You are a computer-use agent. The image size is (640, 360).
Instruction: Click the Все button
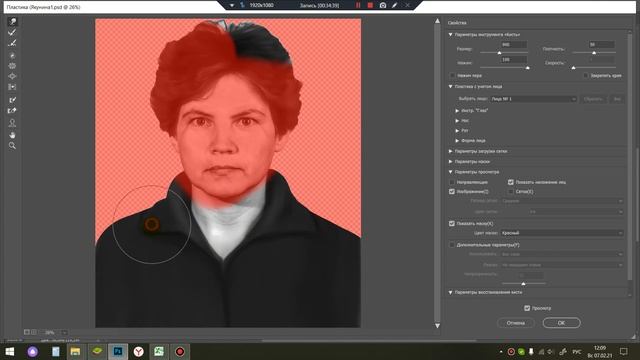617,99
